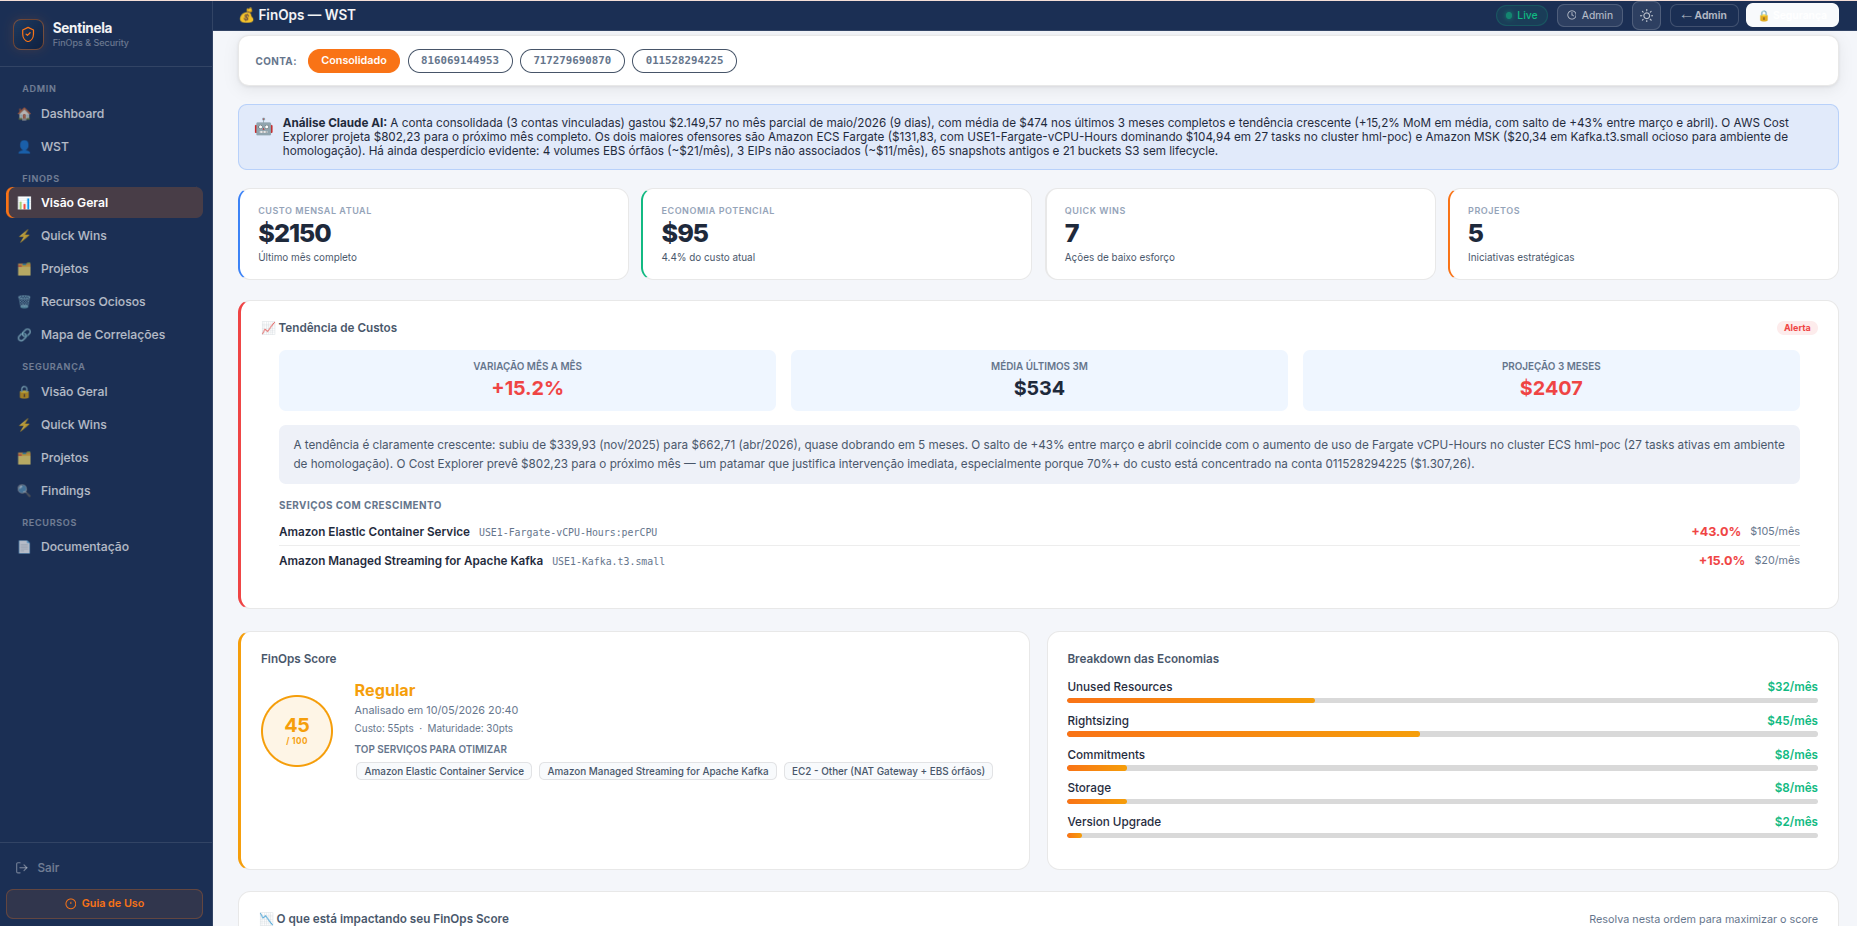
Task: Click the WST user icon in sidebar
Action: click(24, 147)
